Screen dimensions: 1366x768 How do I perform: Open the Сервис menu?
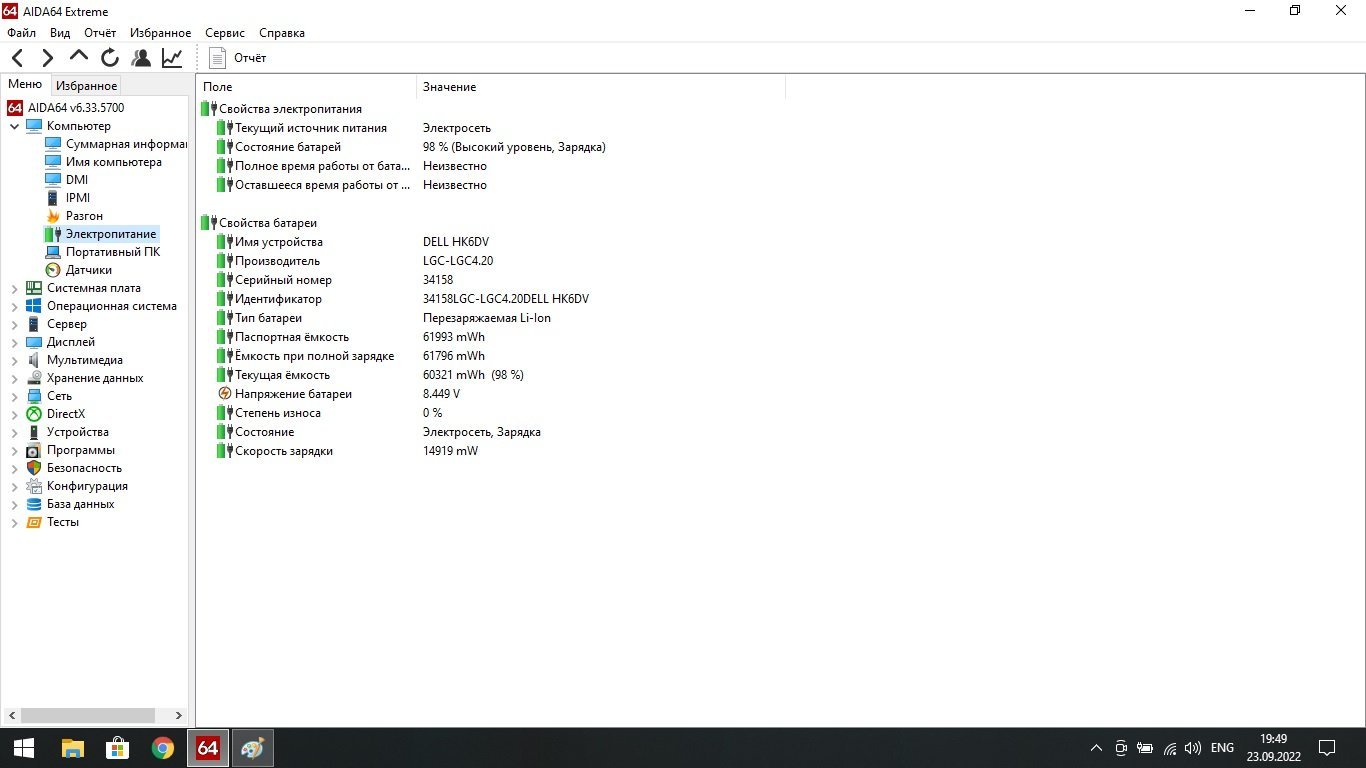tap(225, 33)
